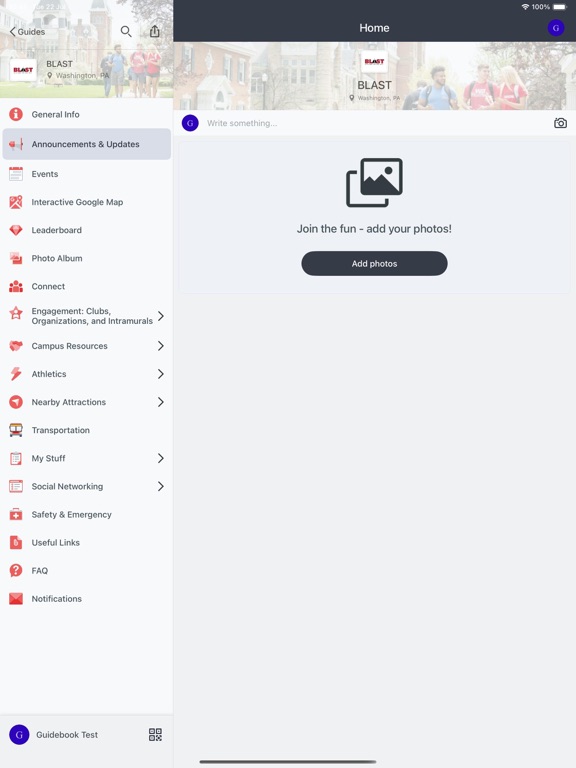Click the Add photos button
Image resolution: width=576 pixels, height=768 pixels.
coord(374,264)
